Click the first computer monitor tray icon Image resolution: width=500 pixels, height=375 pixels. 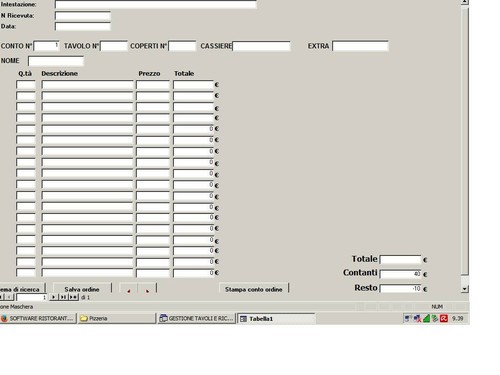pos(407,319)
